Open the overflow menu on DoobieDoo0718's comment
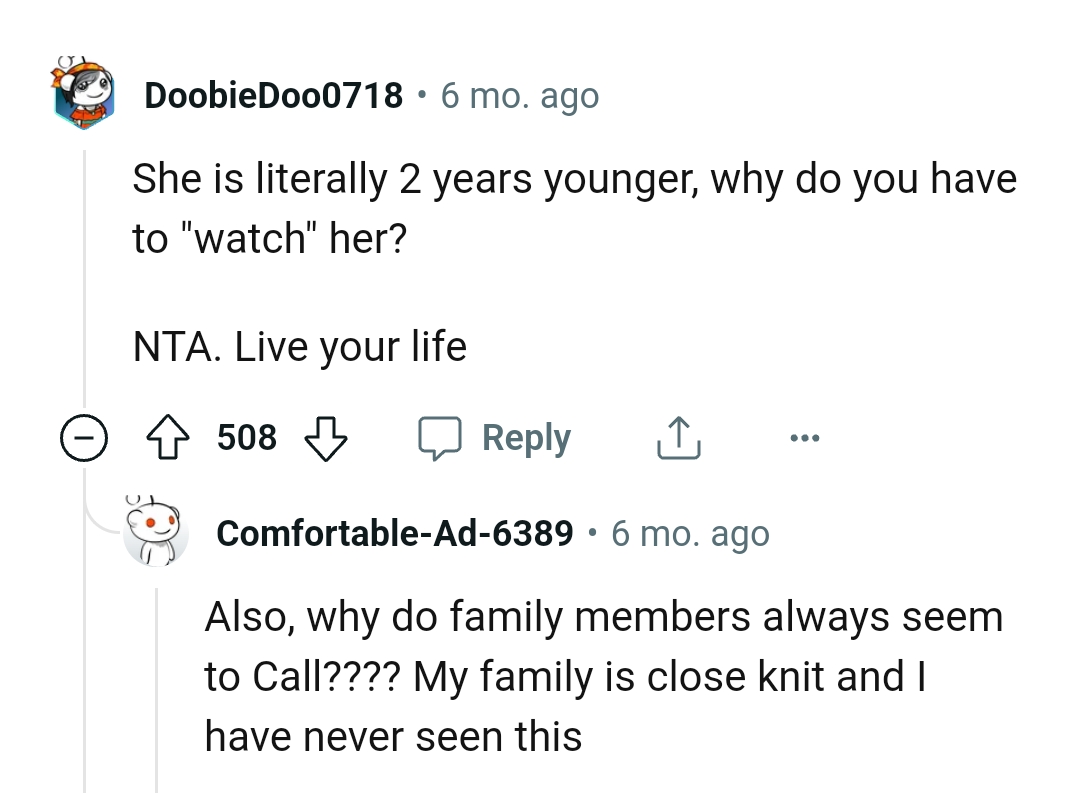The width and height of the screenshot is (1079, 793). click(806, 437)
